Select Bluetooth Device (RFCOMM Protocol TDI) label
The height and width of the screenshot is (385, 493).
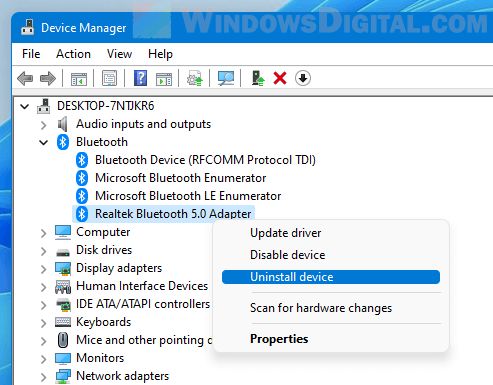205,160
